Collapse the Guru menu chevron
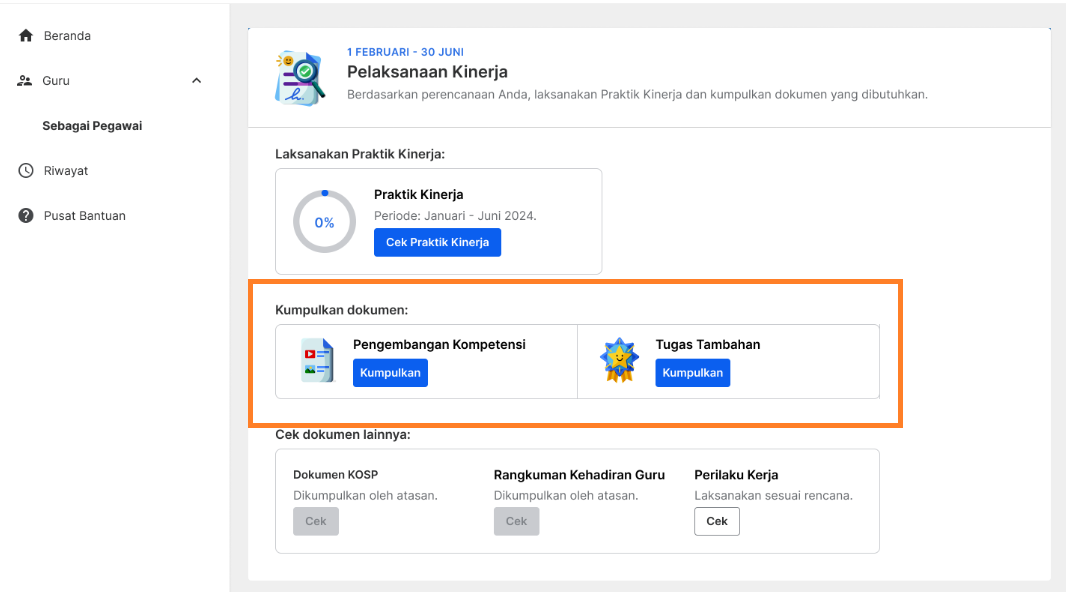The height and width of the screenshot is (592, 1066). click(x=196, y=81)
